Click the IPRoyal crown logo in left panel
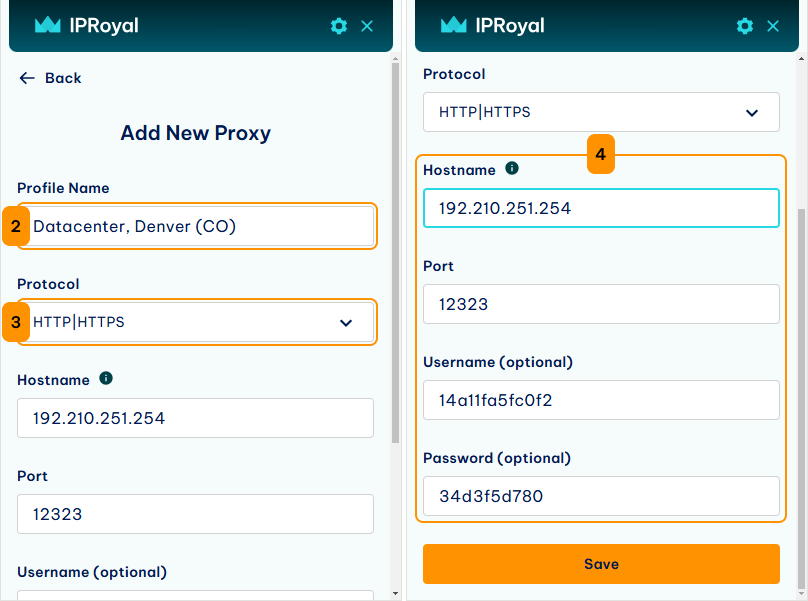808x601 pixels. click(47, 24)
